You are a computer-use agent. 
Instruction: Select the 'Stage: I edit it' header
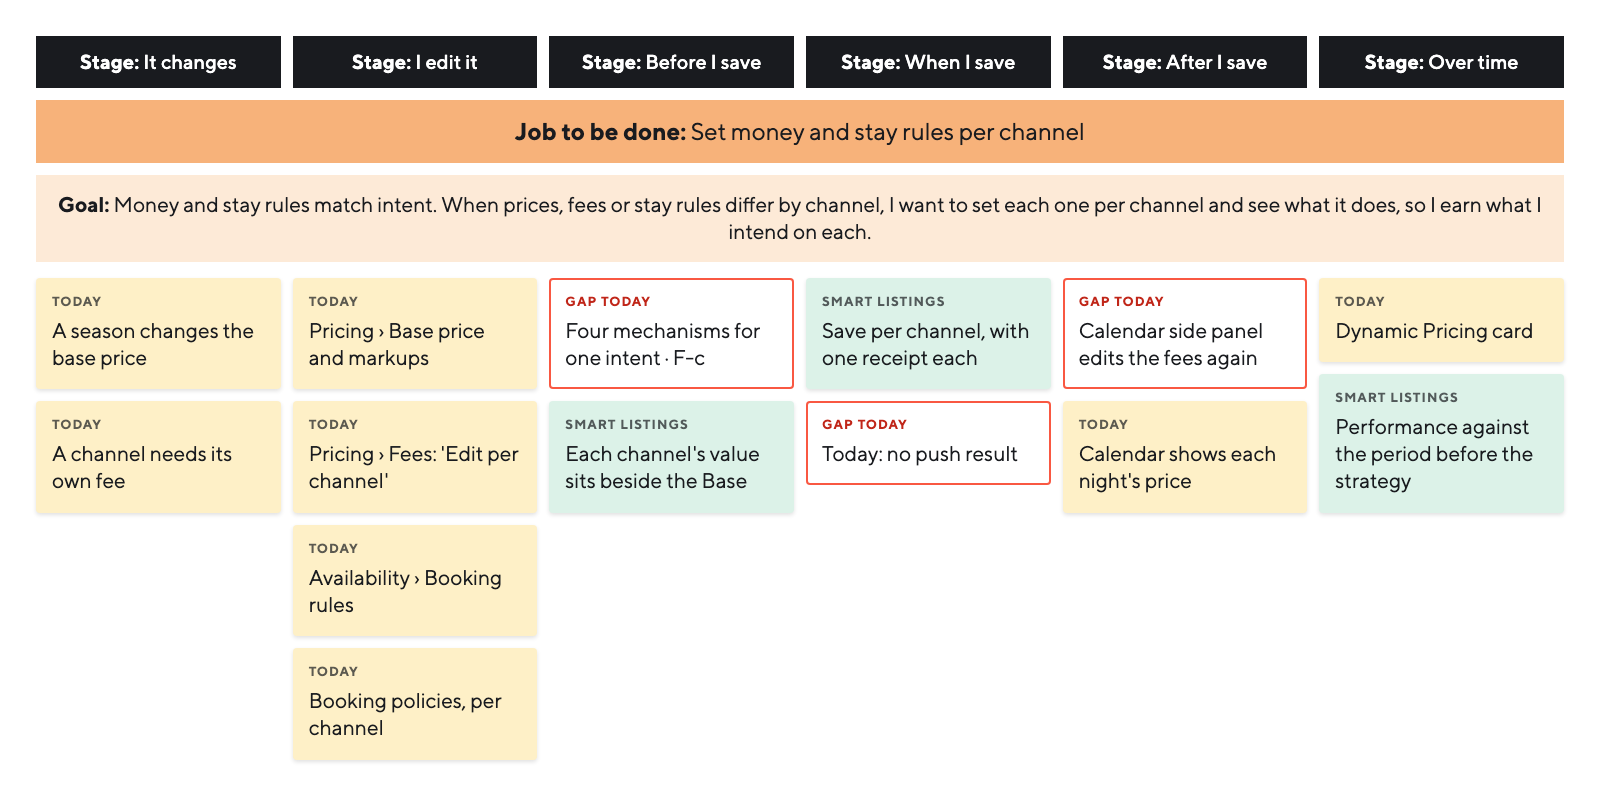point(415,62)
